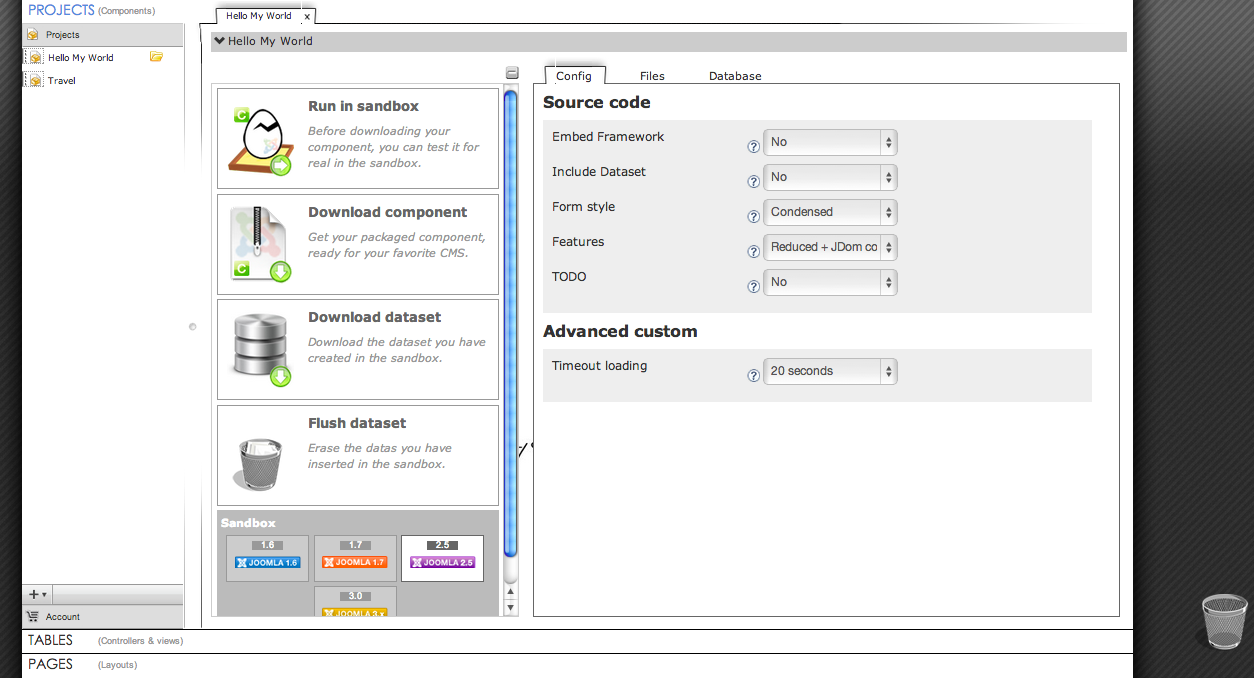Click the help icon for Form style
This screenshot has height=678, width=1254.
754,216
